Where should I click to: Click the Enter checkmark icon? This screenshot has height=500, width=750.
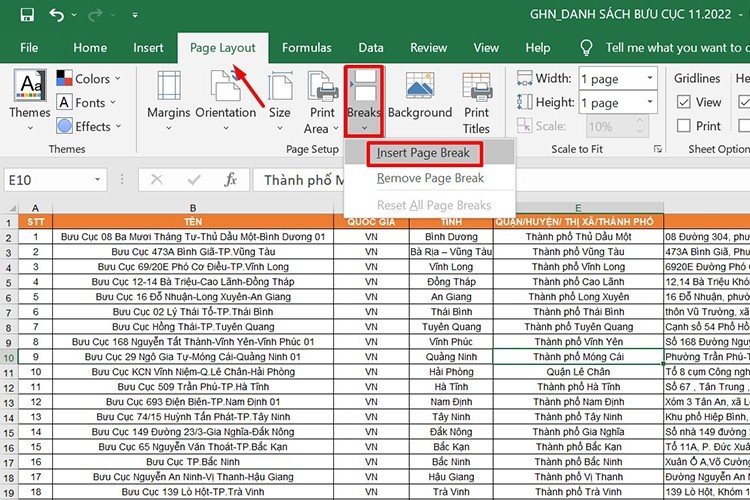pyautogui.click(x=194, y=180)
